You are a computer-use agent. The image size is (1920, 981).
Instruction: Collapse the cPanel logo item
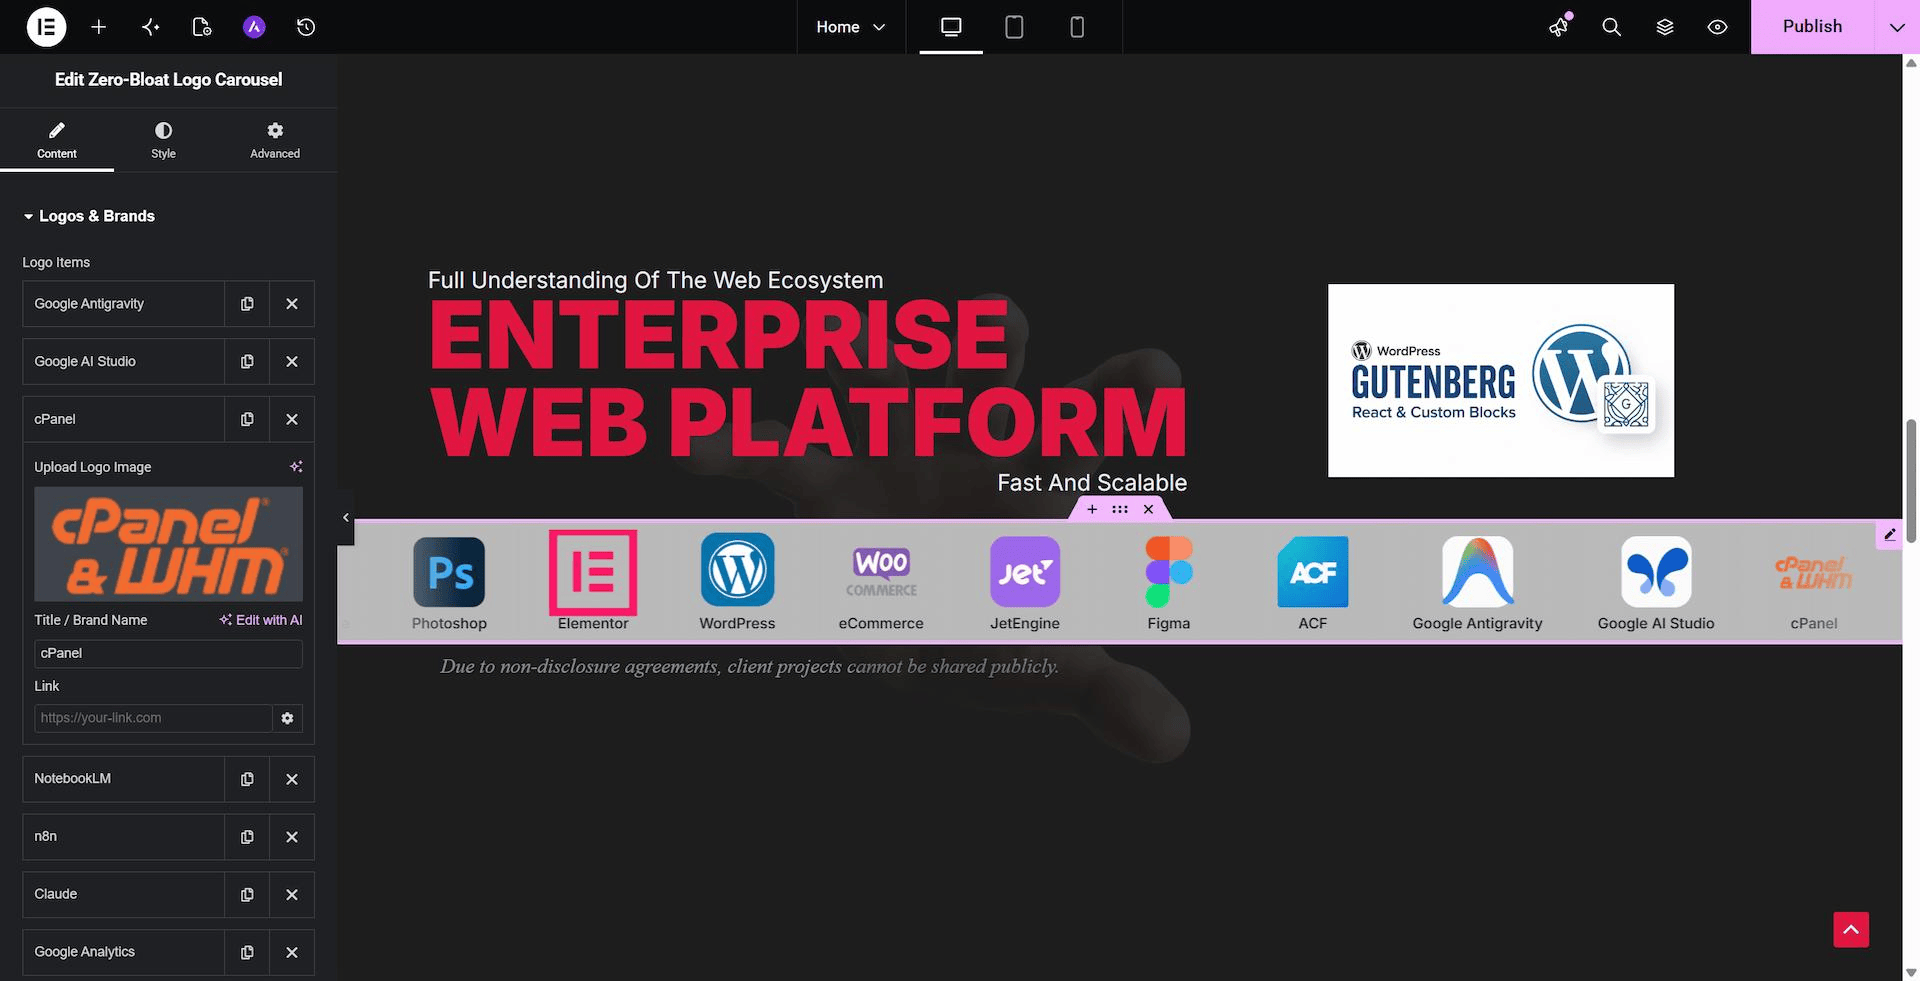click(123, 420)
